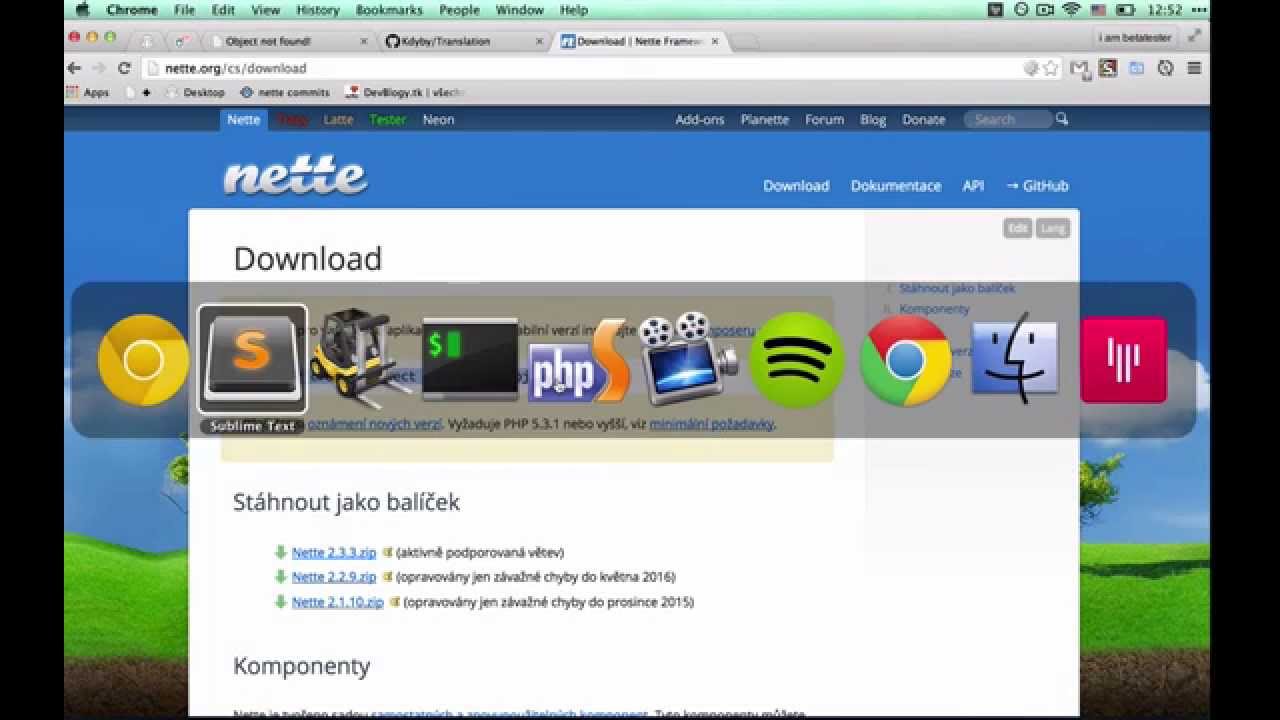Viewport: 1280px width, 720px height.
Task: Open the API navigation link
Action: click(x=973, y=186)
